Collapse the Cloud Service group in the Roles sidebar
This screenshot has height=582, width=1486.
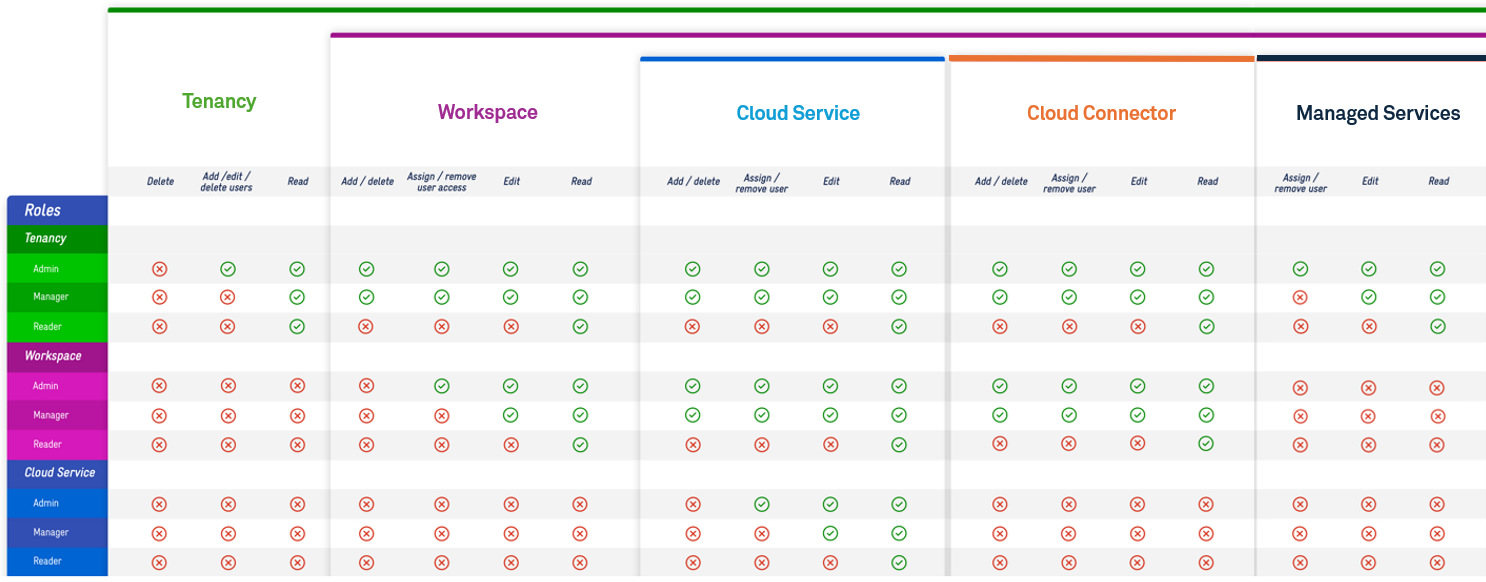tap(59, 473)
